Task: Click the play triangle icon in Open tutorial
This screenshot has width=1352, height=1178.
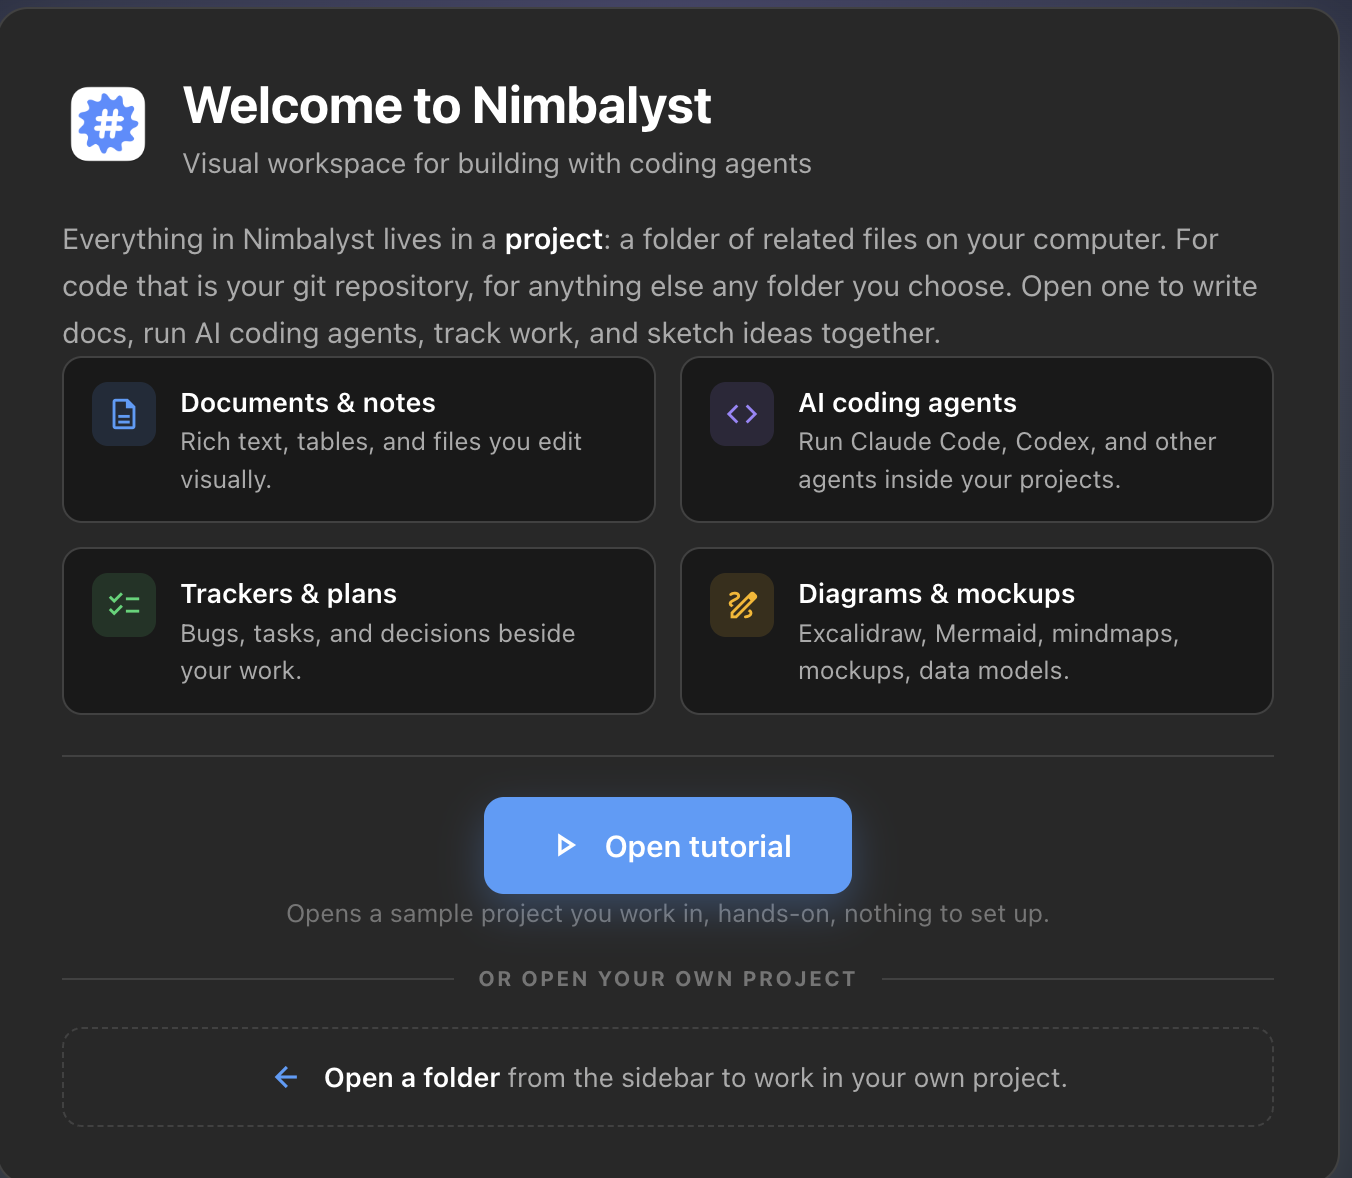Action: (x=566, y=846)
